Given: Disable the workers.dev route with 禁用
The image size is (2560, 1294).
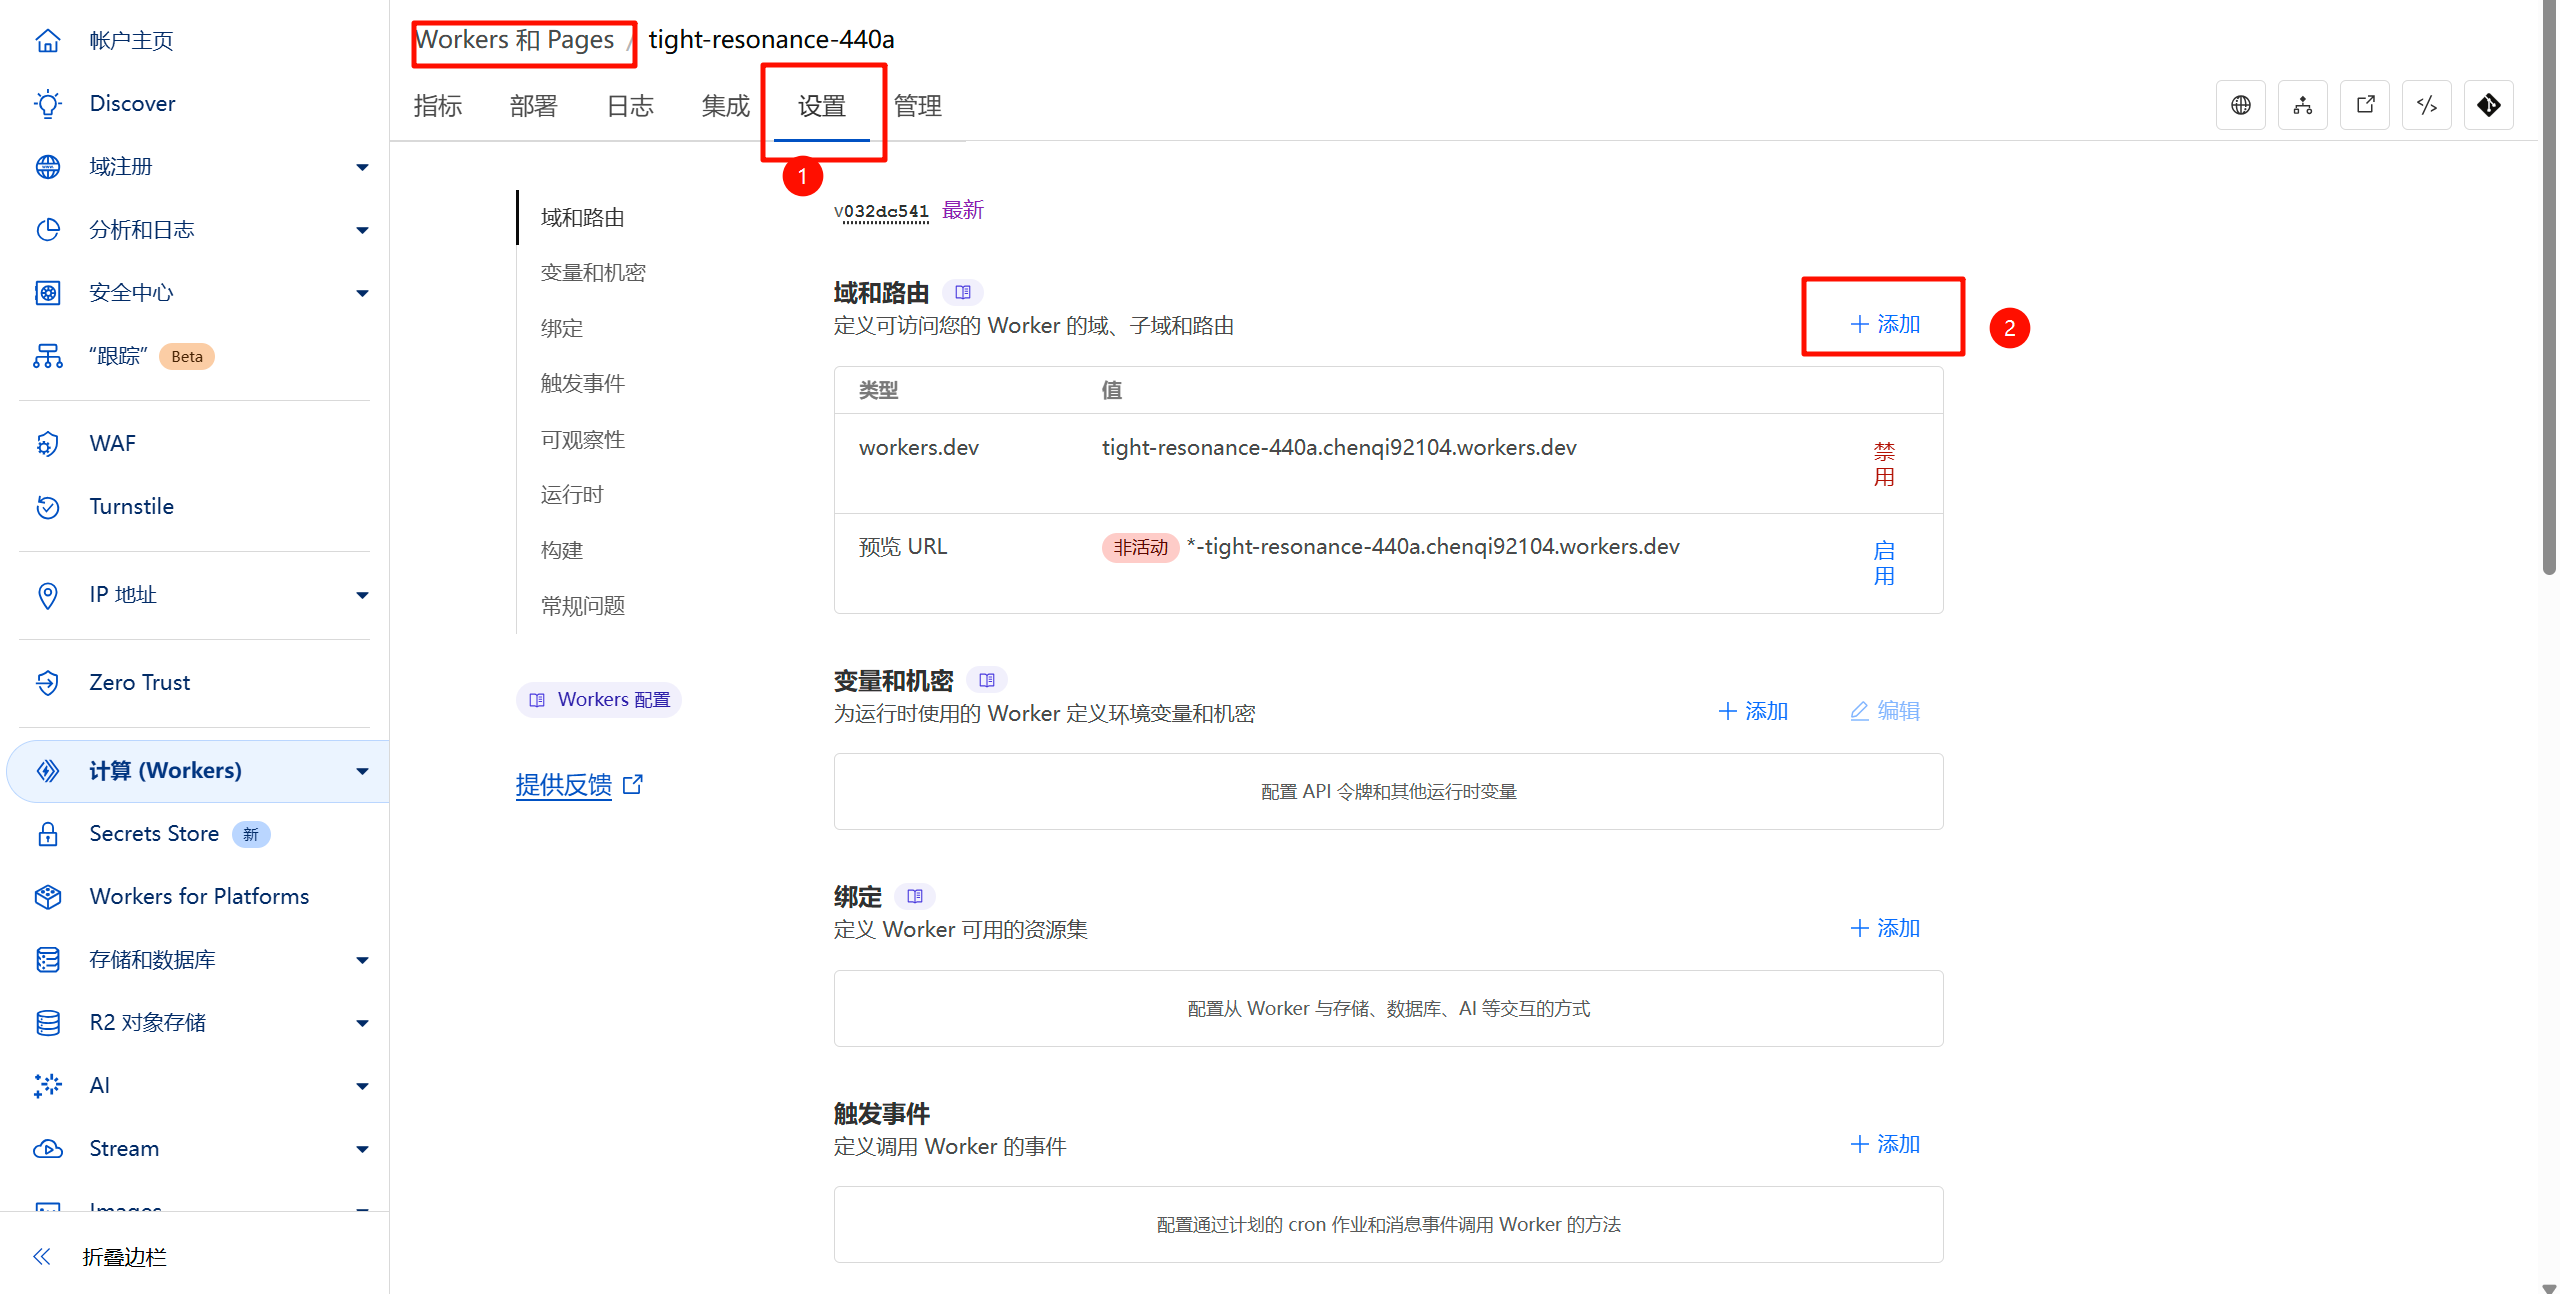Looking at the screenshot, I should [1884, 464].
